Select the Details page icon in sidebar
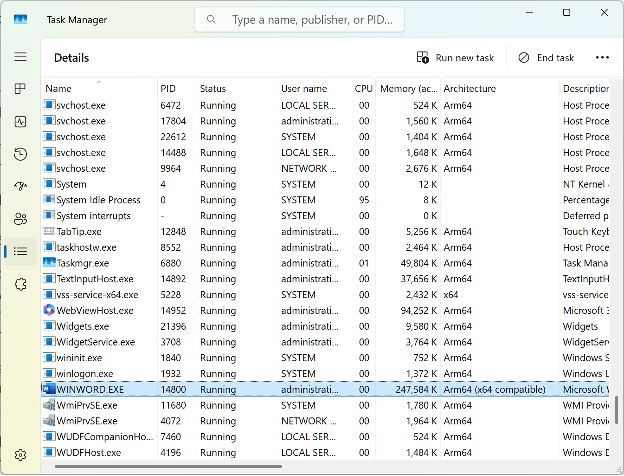624x476 pixels. 20,251
